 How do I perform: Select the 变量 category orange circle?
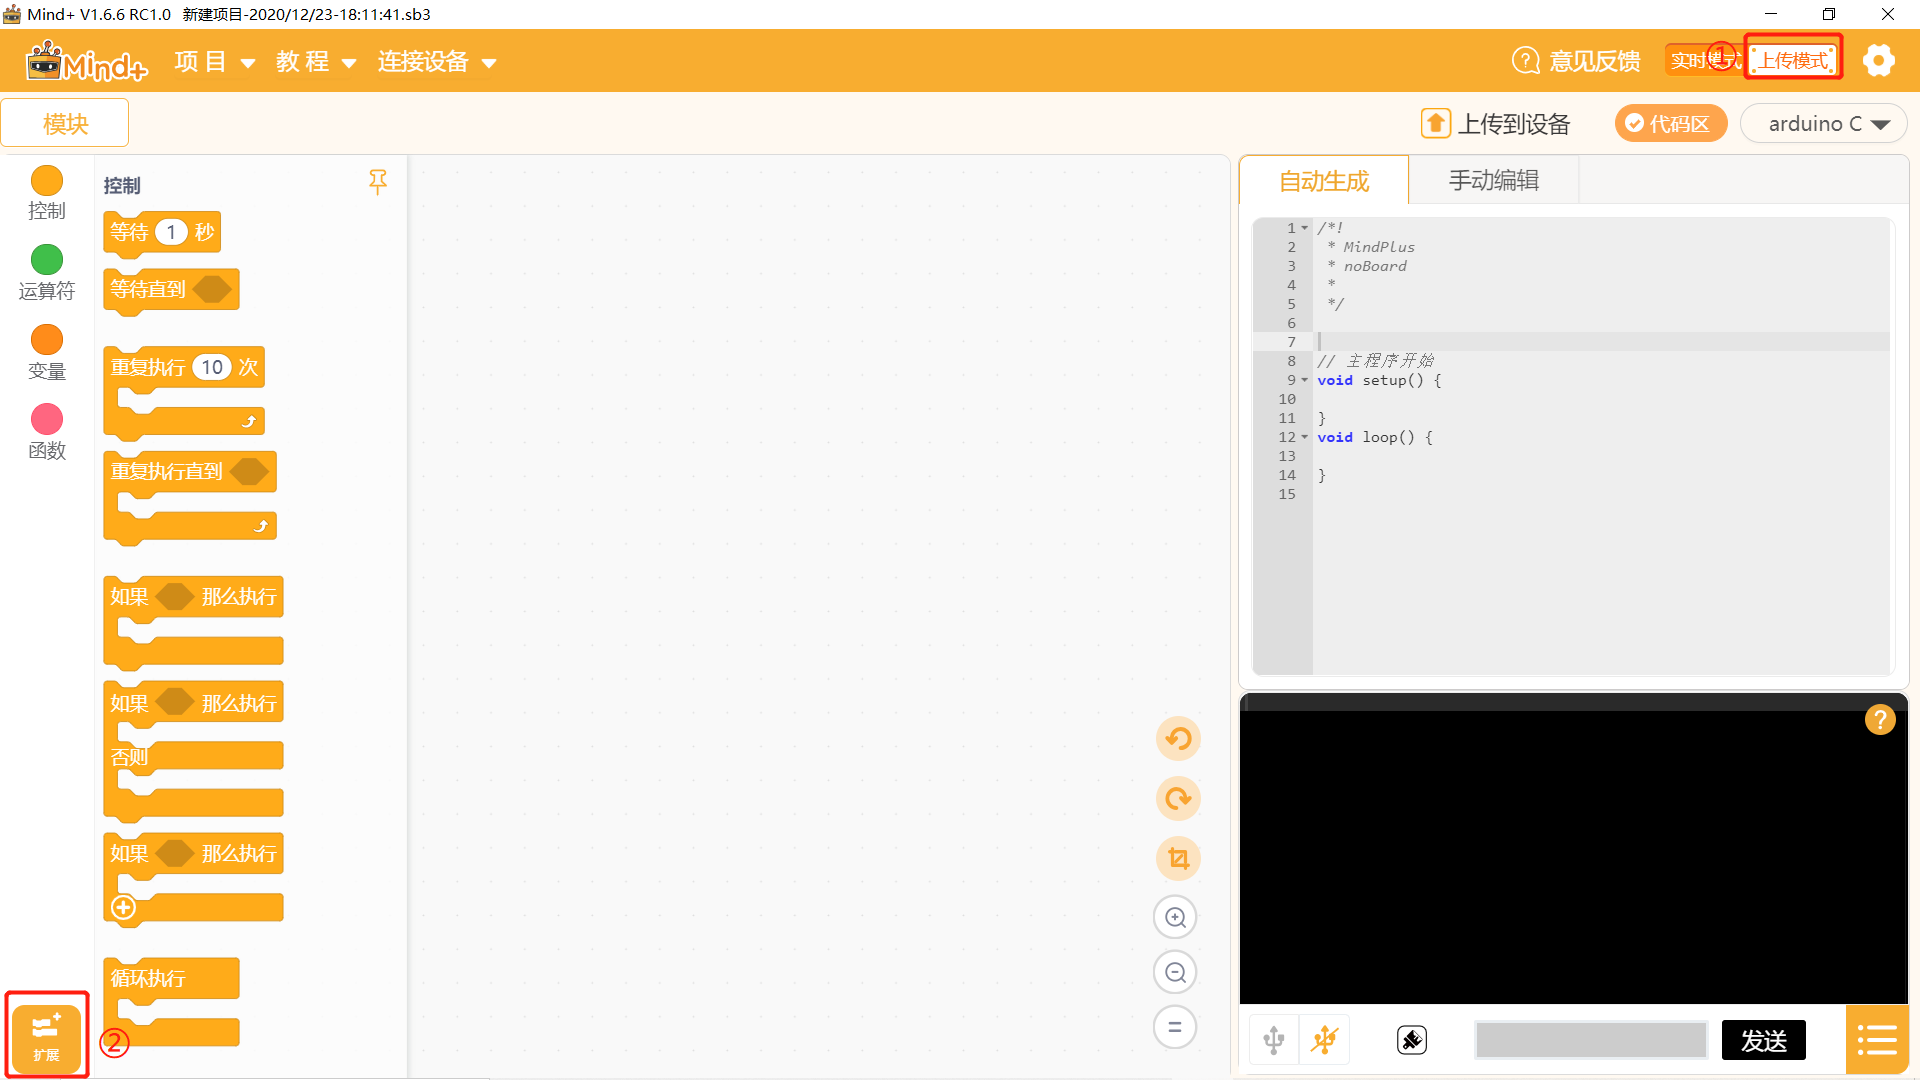coord(47,340)
